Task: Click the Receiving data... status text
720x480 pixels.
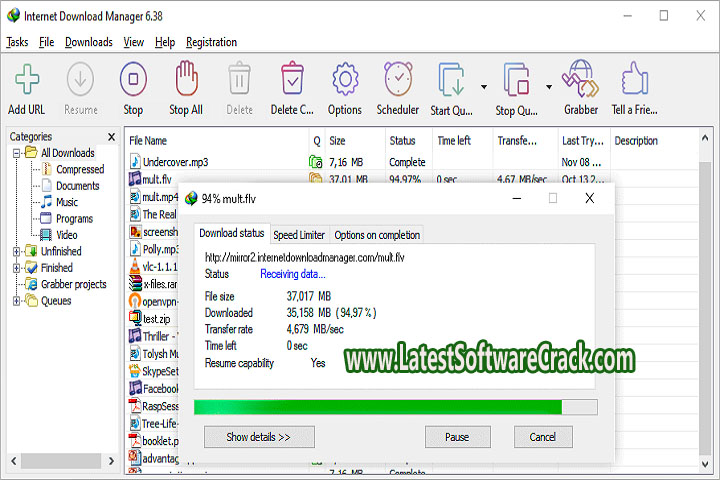Action: click(x=293, y=274)
